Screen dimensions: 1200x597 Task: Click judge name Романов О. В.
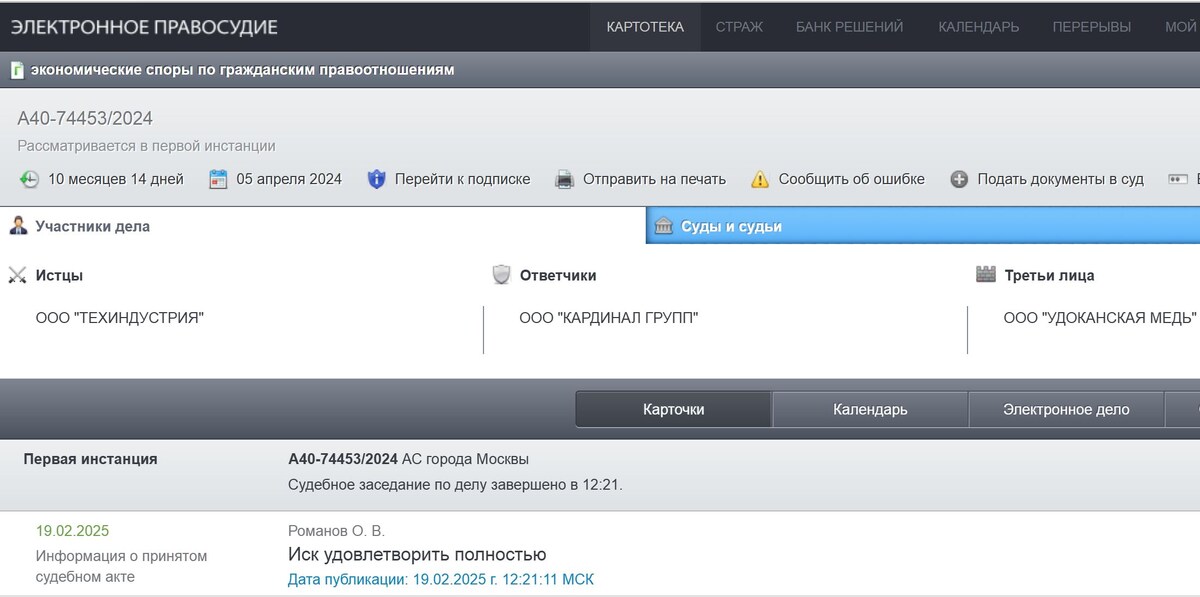[336, 531]
